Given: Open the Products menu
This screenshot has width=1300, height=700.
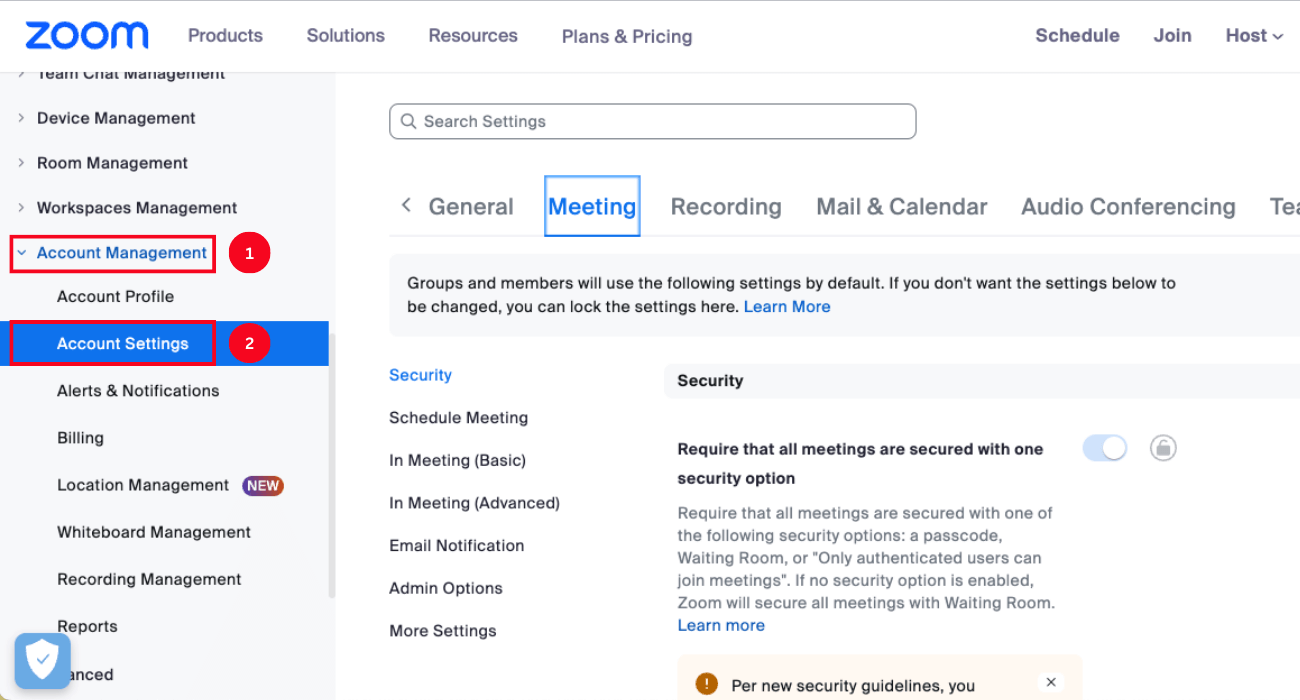Looking at the screenshot, I should (225, 35).
